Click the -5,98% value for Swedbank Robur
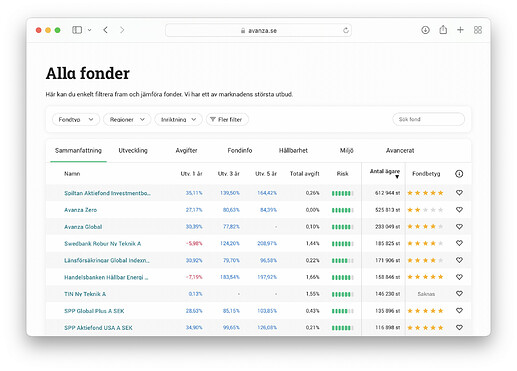The width and height of the screenshot is (517, 371). pyautogui.click(x=194, y=244)
